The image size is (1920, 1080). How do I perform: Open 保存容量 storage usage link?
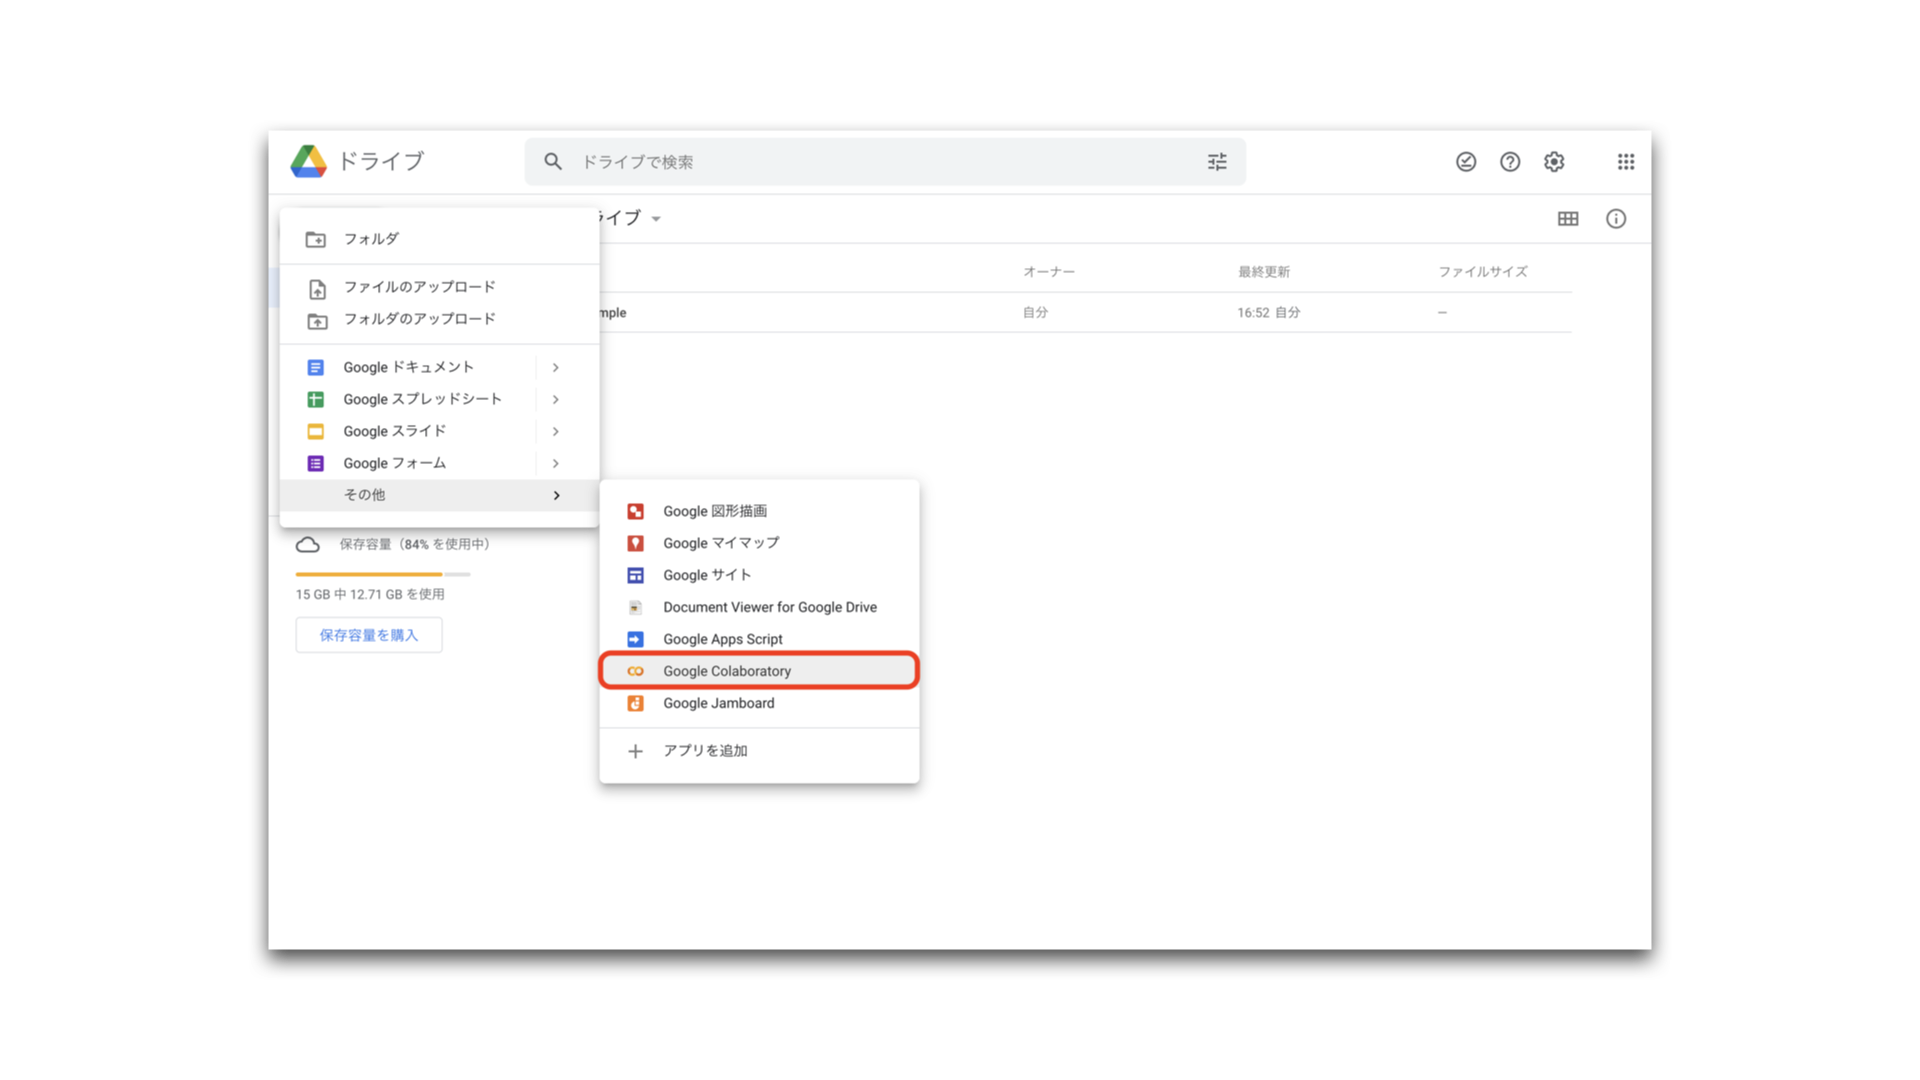pyautogui.click(x=416, y=544)
